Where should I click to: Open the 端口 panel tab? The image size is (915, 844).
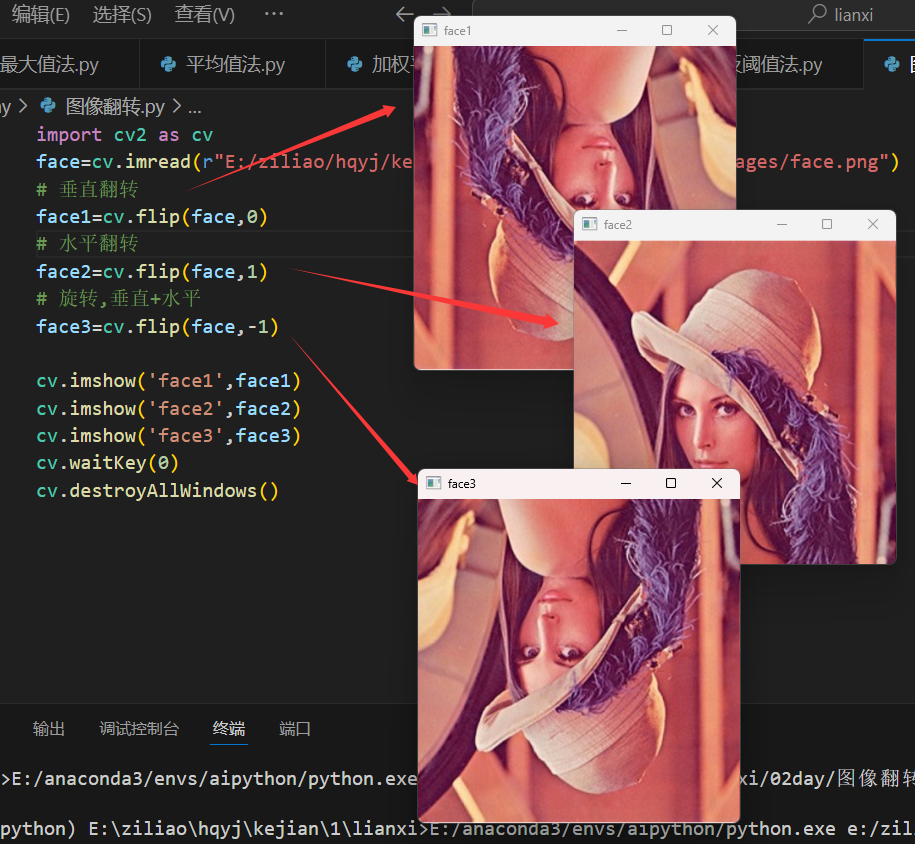295,728
